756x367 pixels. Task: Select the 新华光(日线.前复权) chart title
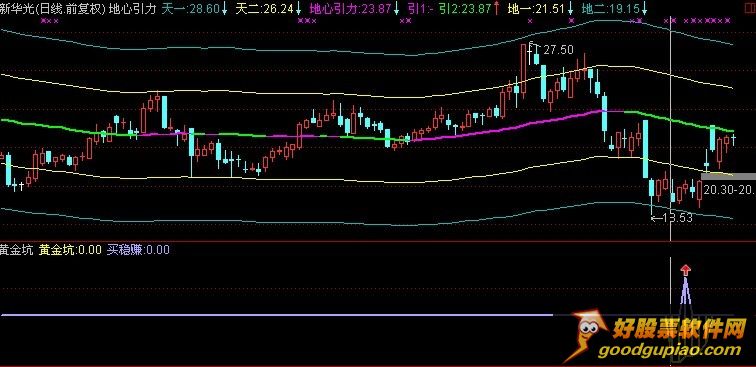53,9
